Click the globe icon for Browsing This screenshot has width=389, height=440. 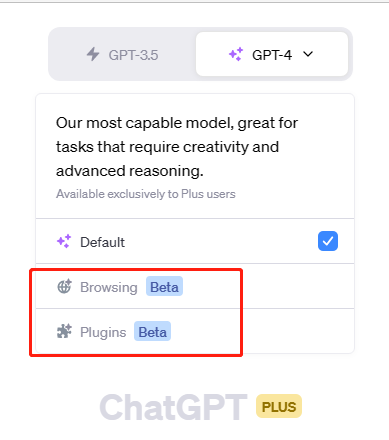(64, 286)
